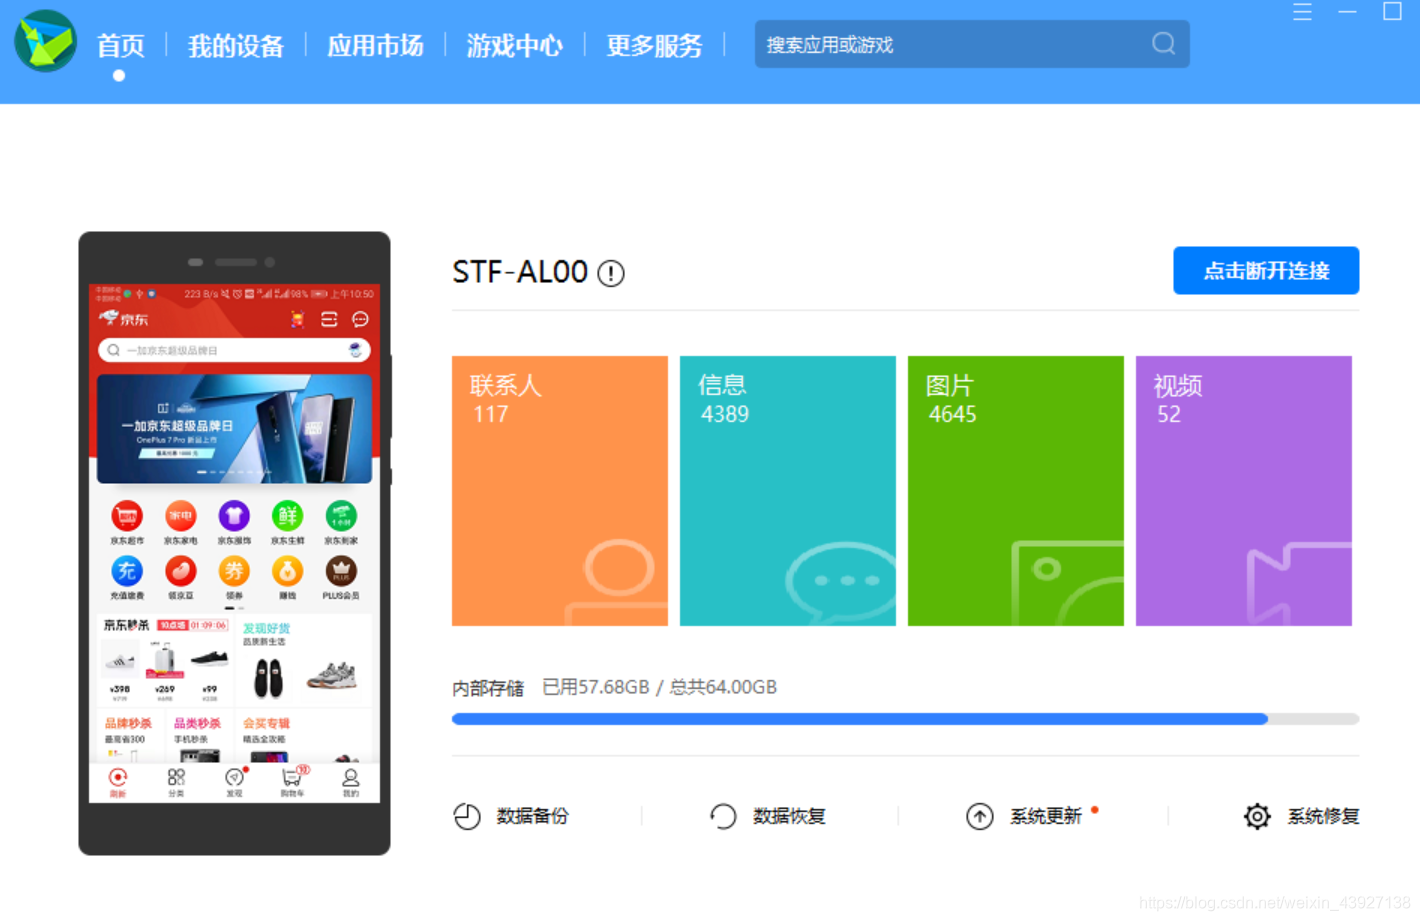The image size is (1420, 921).
Task: Show device info next to STF-AL00
Action: pos(611,273)
